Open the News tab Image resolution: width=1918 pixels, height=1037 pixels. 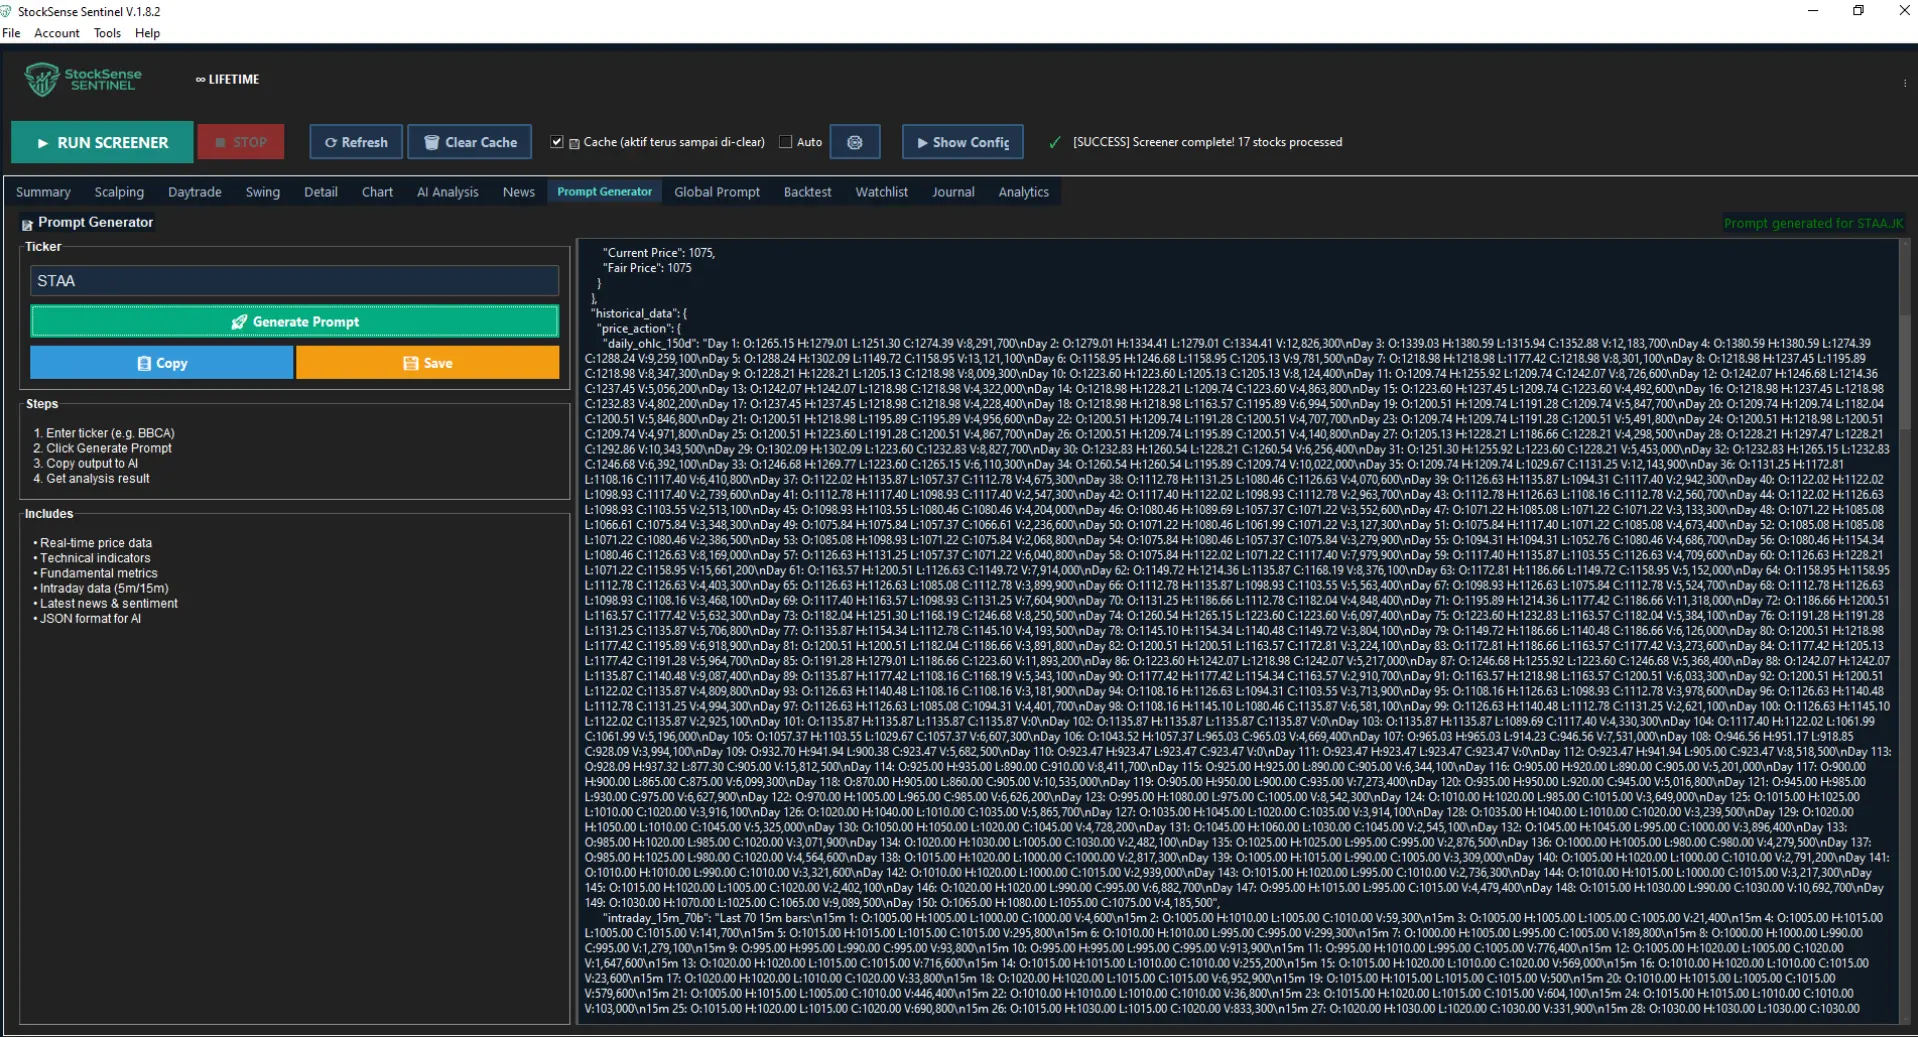(x=519, y=192)
